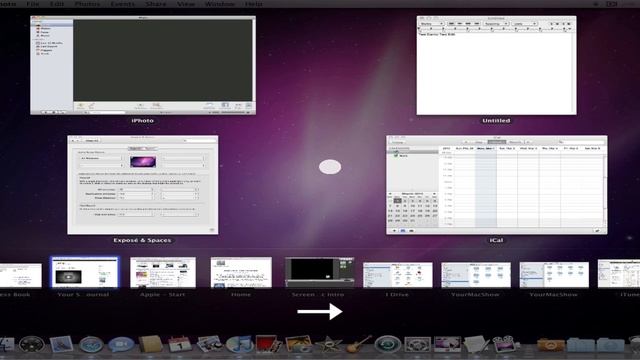This screenshot has width=640, height=360.
Task: Open the Edit menu
Action: point(57,4)
